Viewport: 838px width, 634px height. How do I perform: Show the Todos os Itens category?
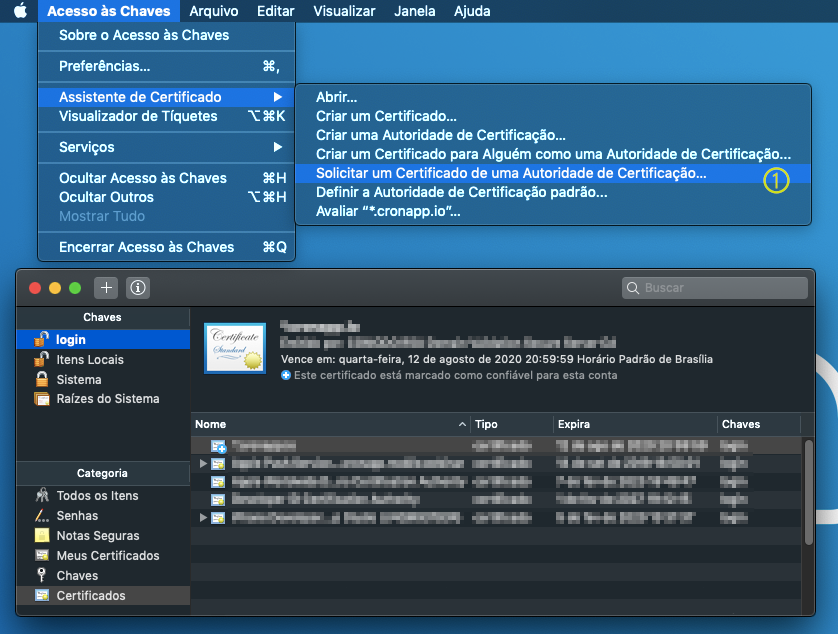(104, 496)
